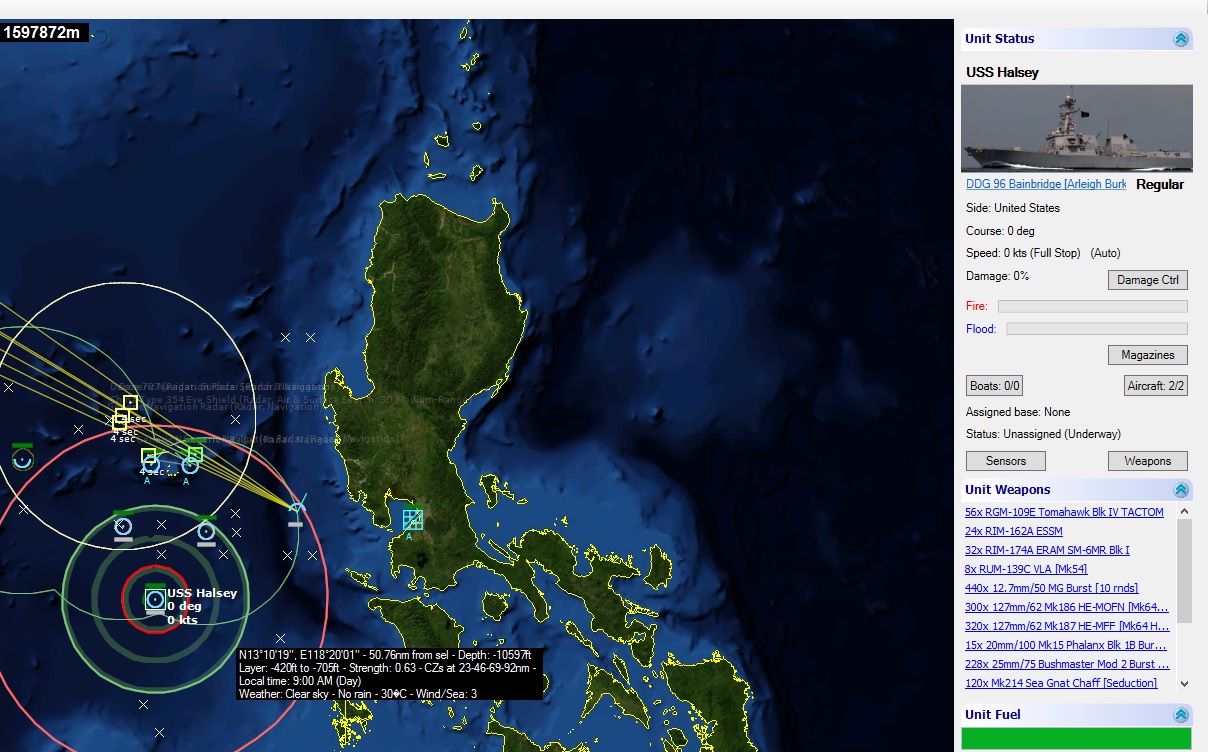
Task: Click 'Speed: 0 kts (Full Stop)' text
Action: click(x=1023, y=253)
